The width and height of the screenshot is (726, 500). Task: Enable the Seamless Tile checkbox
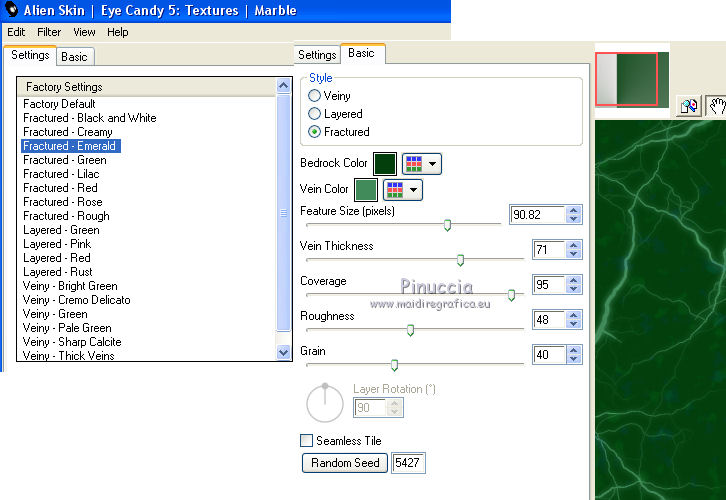(306, 440)
